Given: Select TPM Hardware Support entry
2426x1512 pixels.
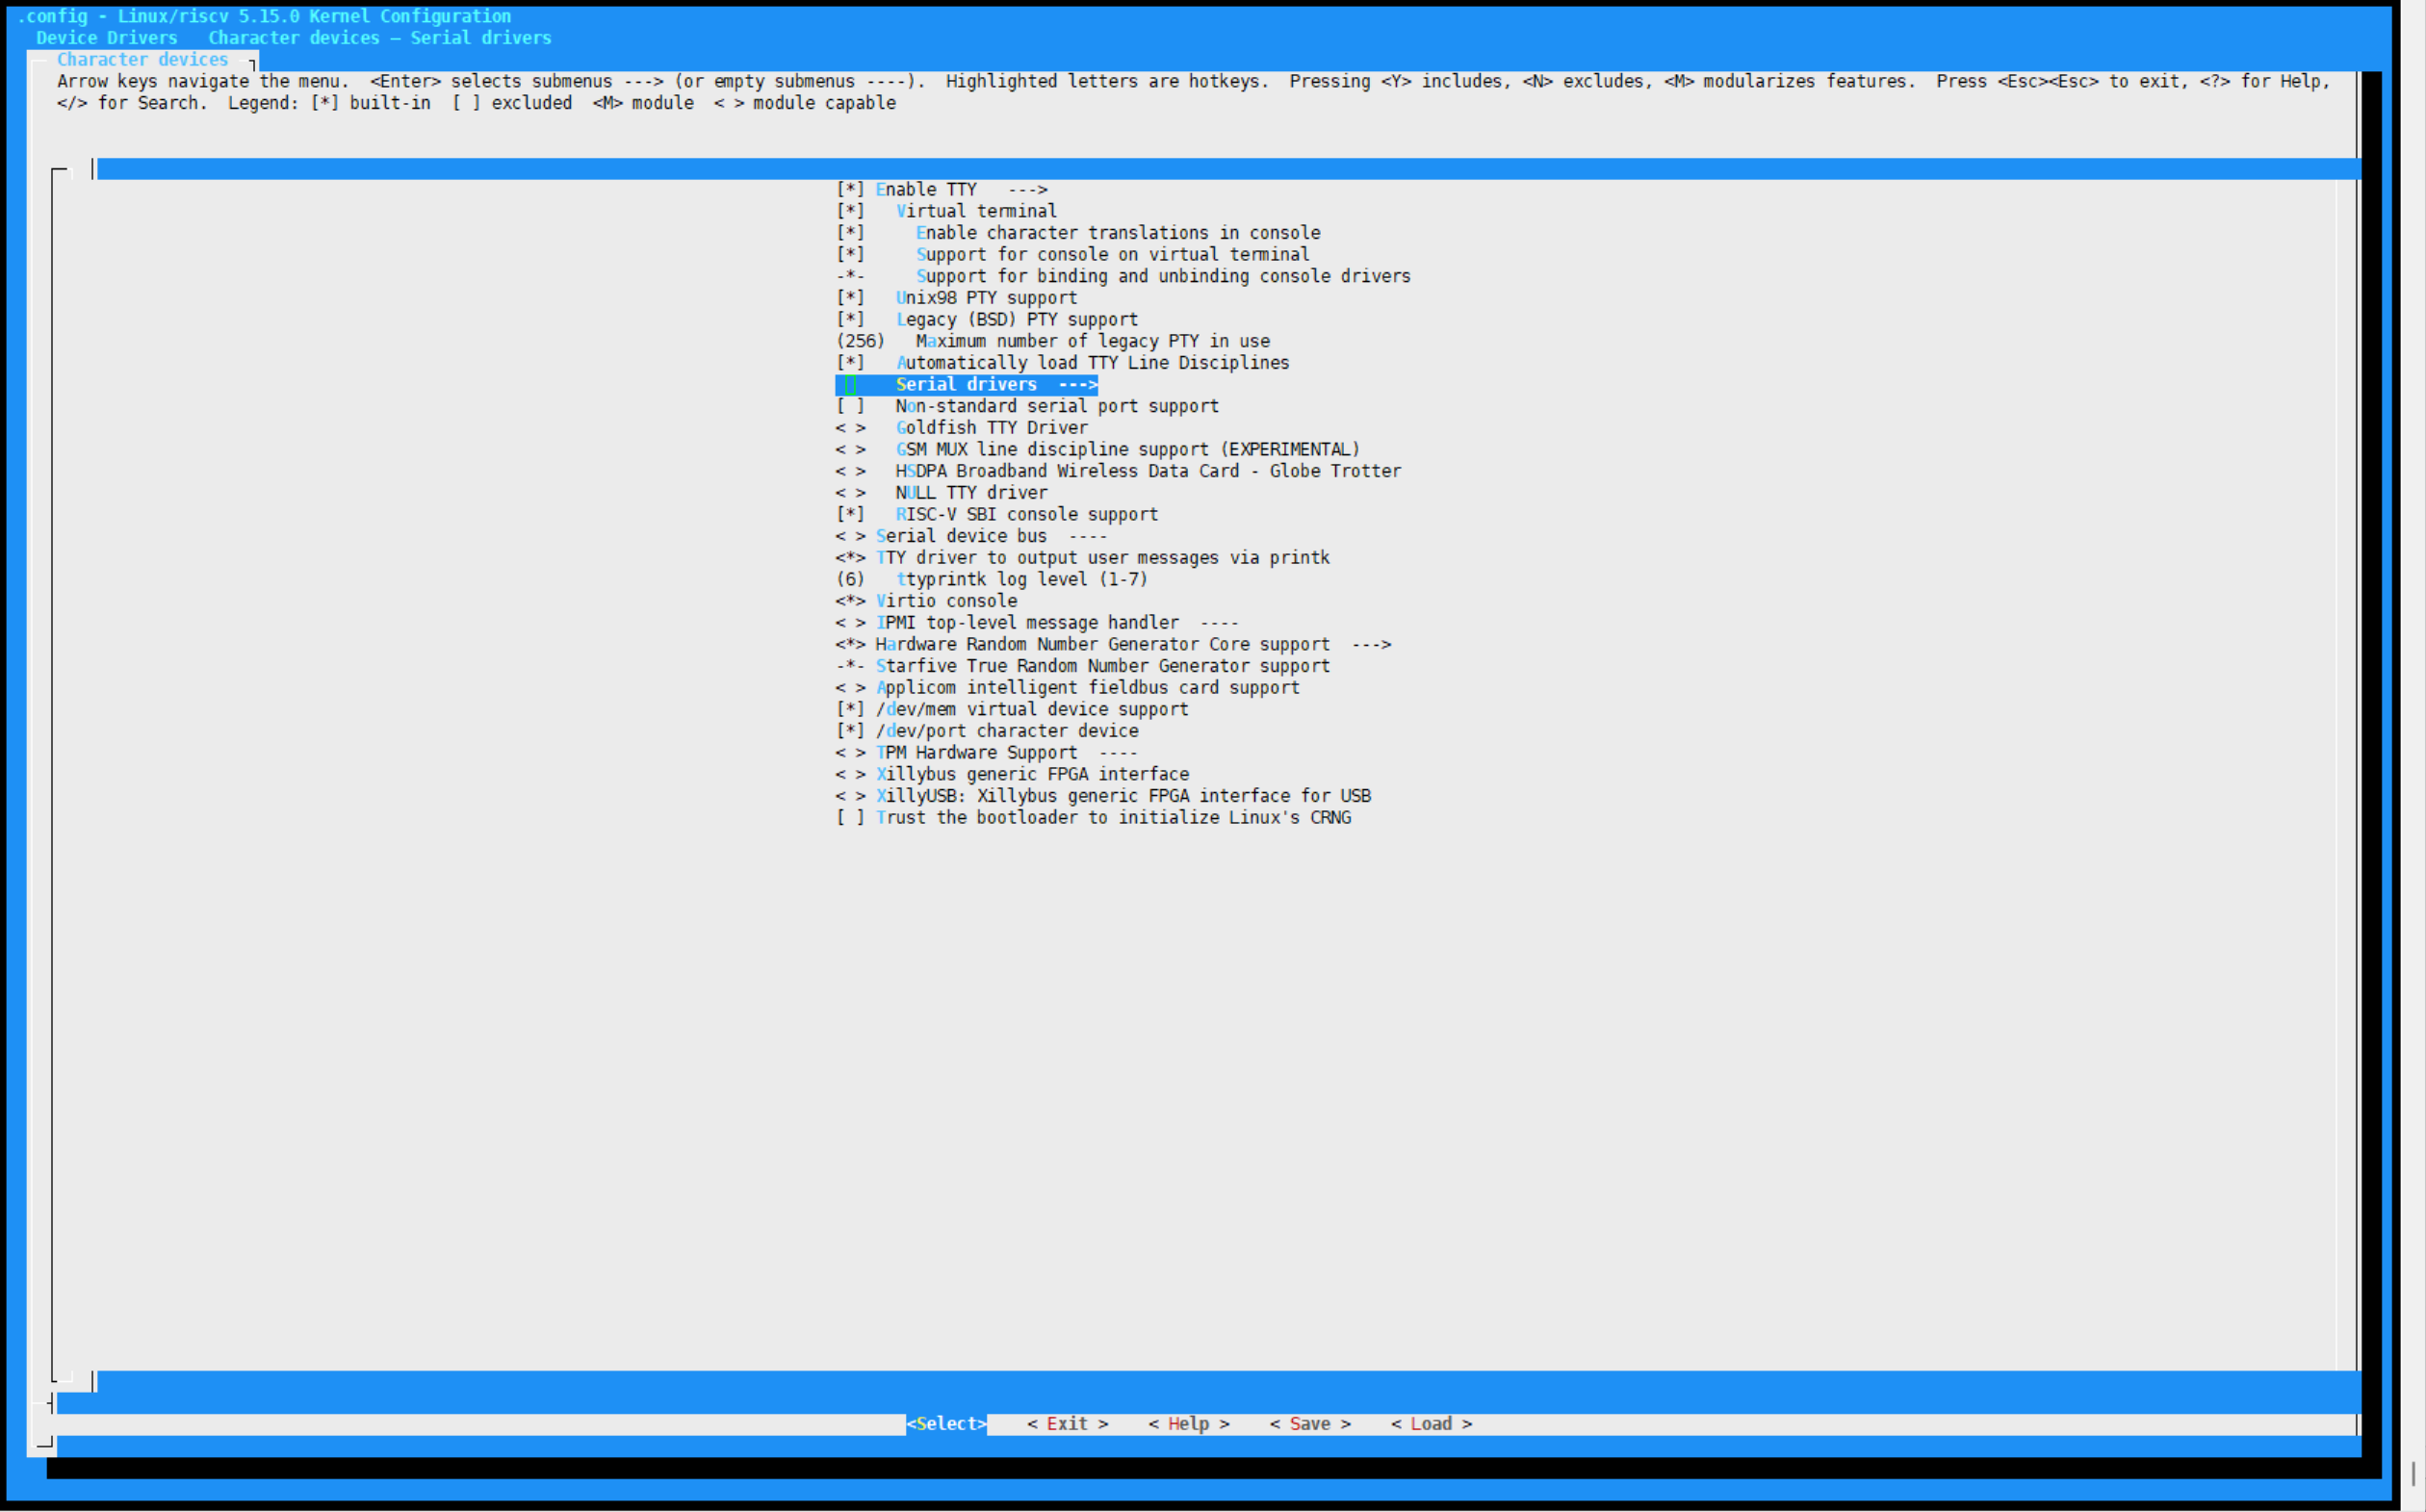Looking at the screenshot, I should coord(976,753).
